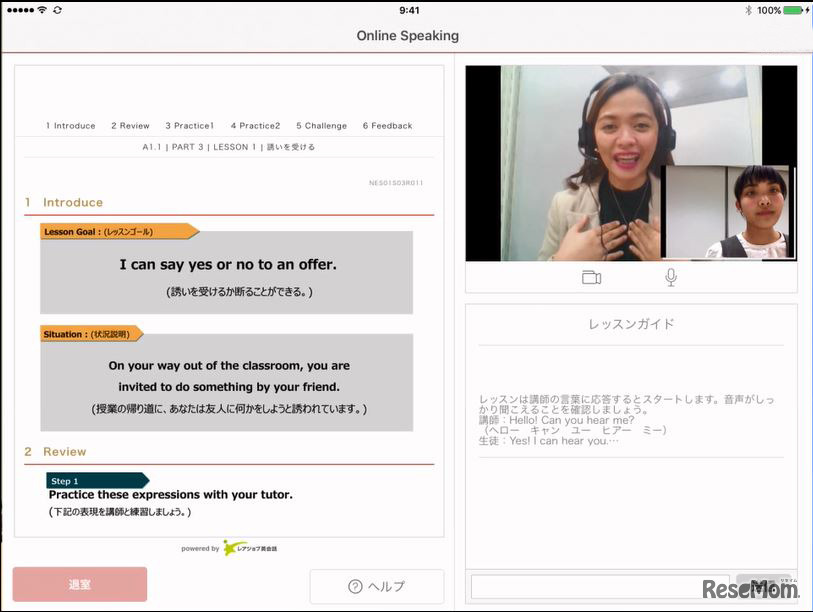Jump to the '3 Practice1' step

coord(189,125)
